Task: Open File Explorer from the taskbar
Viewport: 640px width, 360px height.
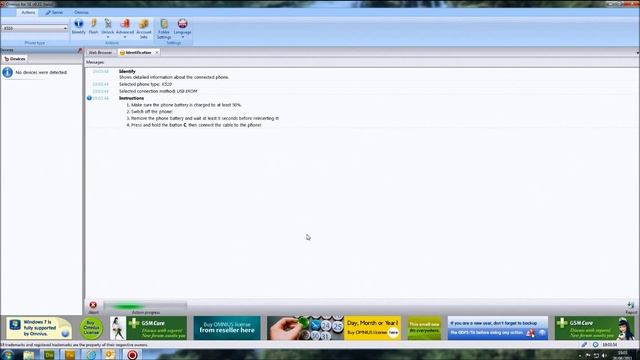Action: tap(29, 355)
